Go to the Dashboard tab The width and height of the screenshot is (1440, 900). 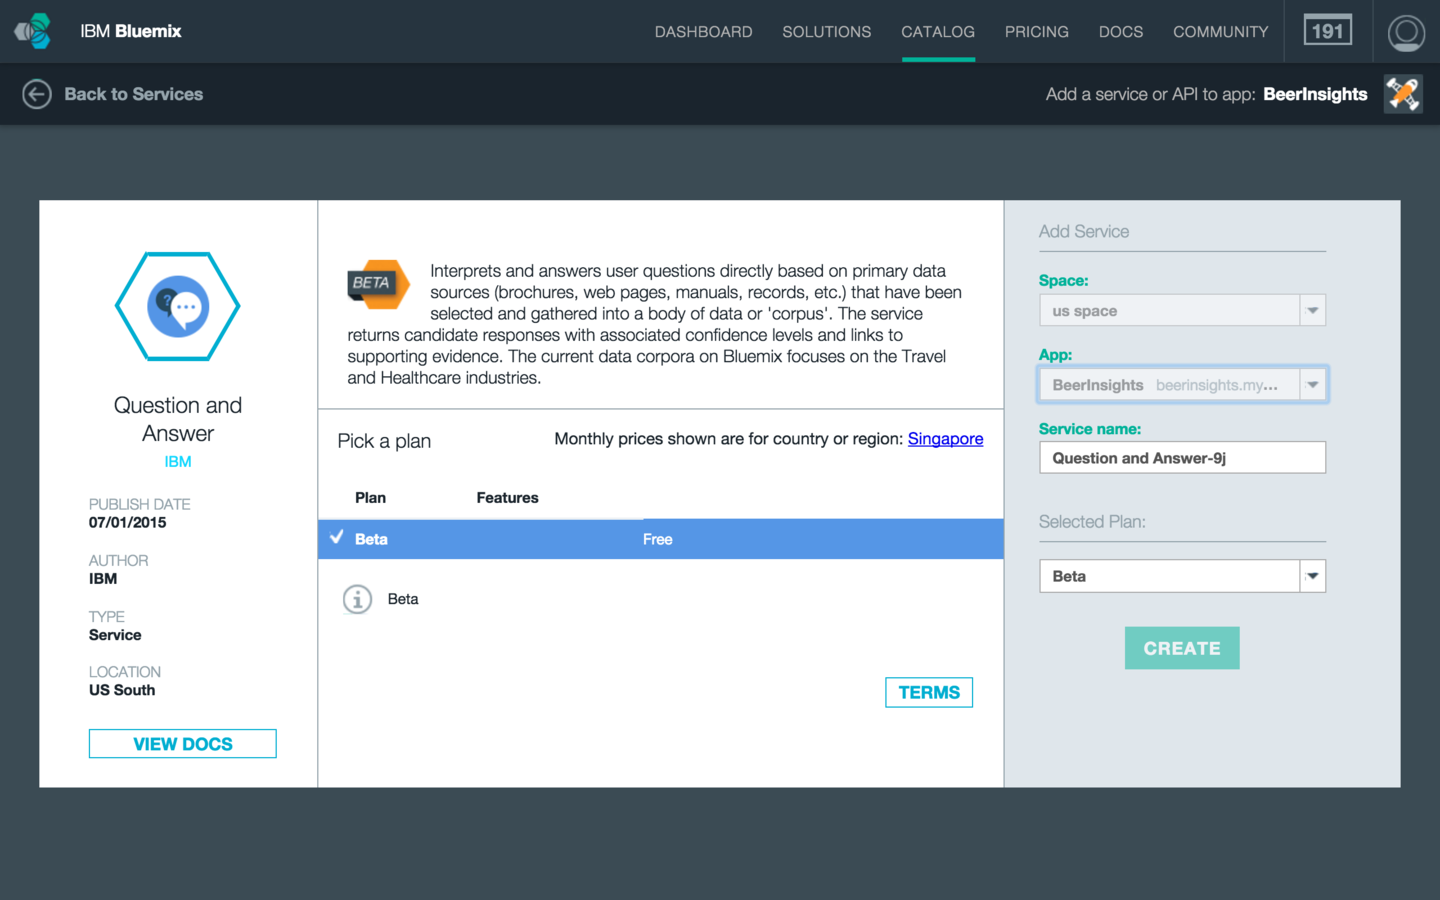(x=703, y=32)
